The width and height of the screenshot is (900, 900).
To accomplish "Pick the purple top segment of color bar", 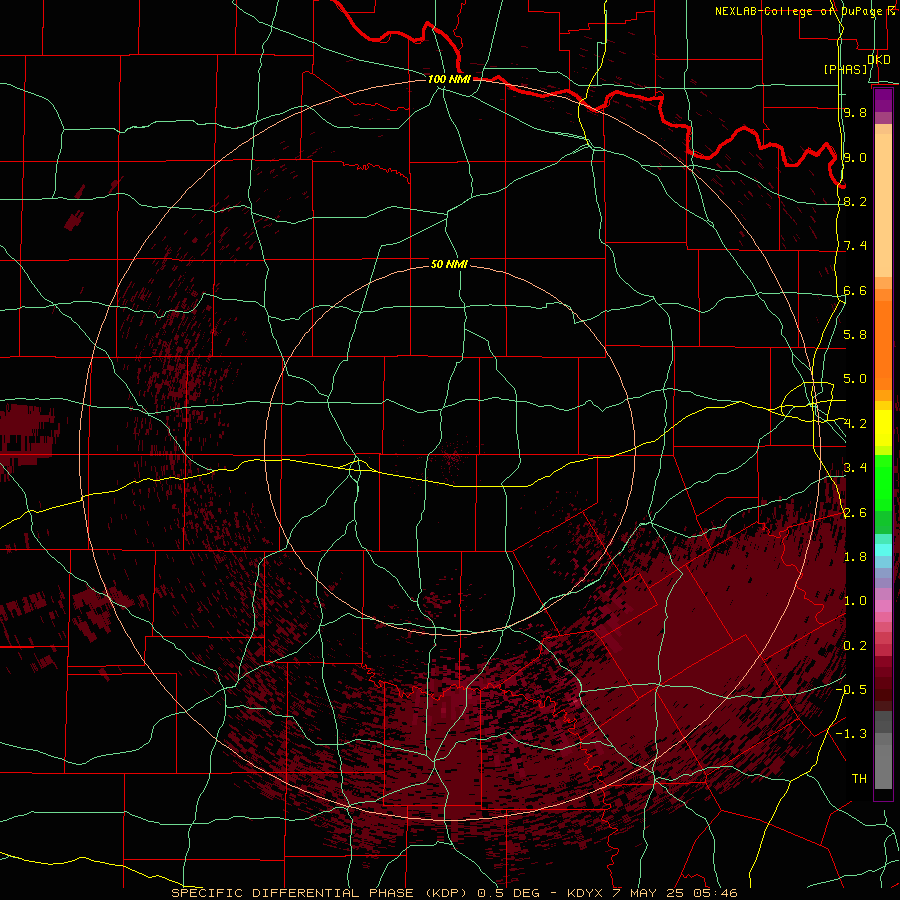I will [x=883, y=100].
